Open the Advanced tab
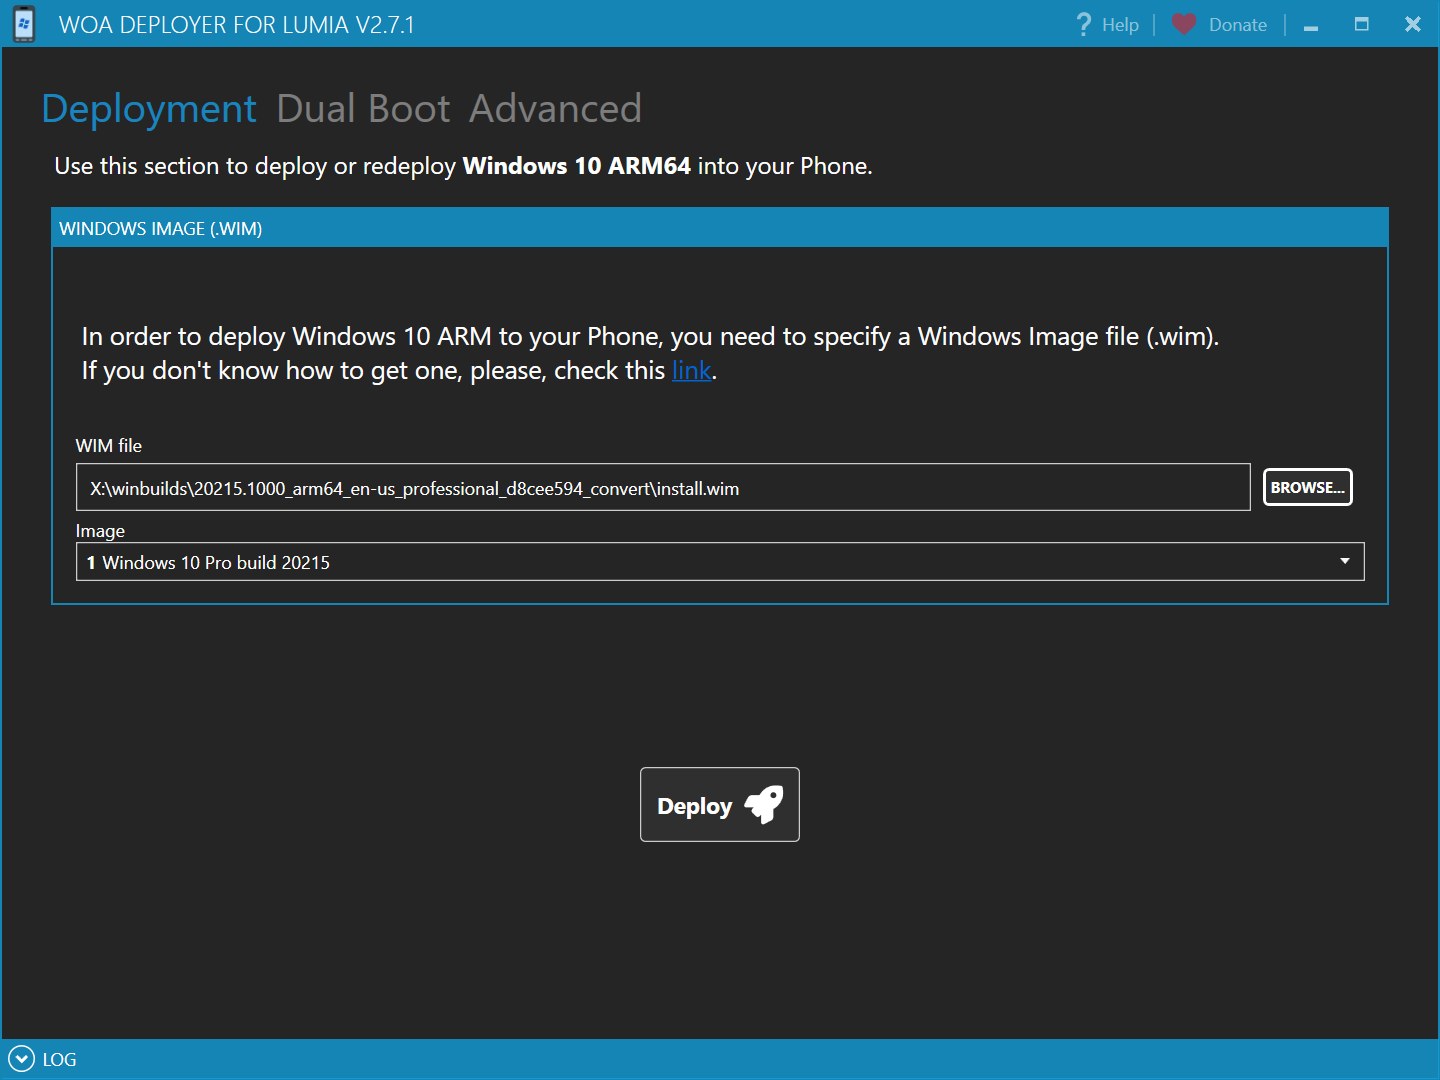The height and width of the screenshot is (1080, 1440). point(555,109)
